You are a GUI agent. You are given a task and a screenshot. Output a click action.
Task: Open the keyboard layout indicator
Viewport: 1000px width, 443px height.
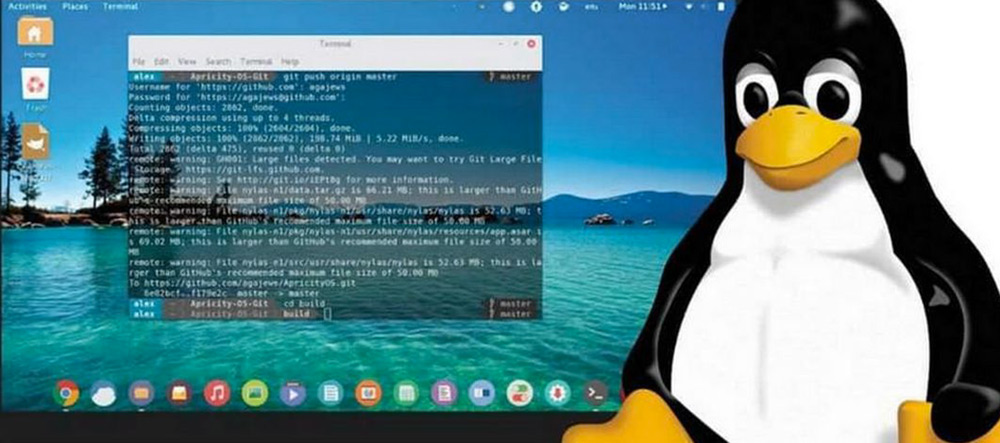coord(591,7)
